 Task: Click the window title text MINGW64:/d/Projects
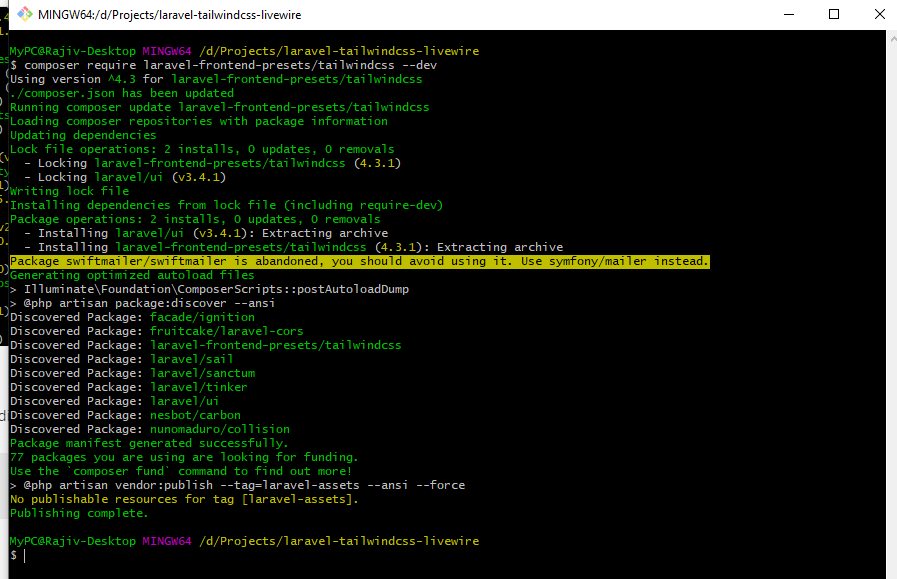click(x=169, y=15)
